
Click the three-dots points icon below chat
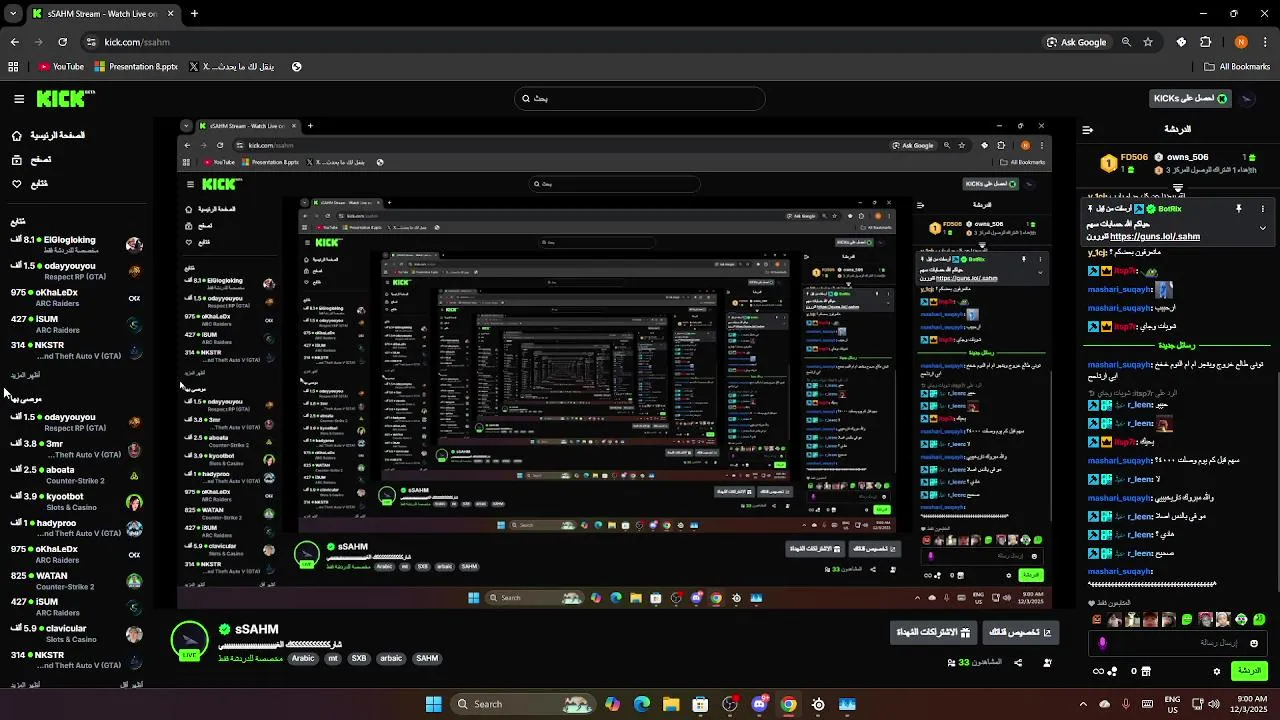point(1110,671)
